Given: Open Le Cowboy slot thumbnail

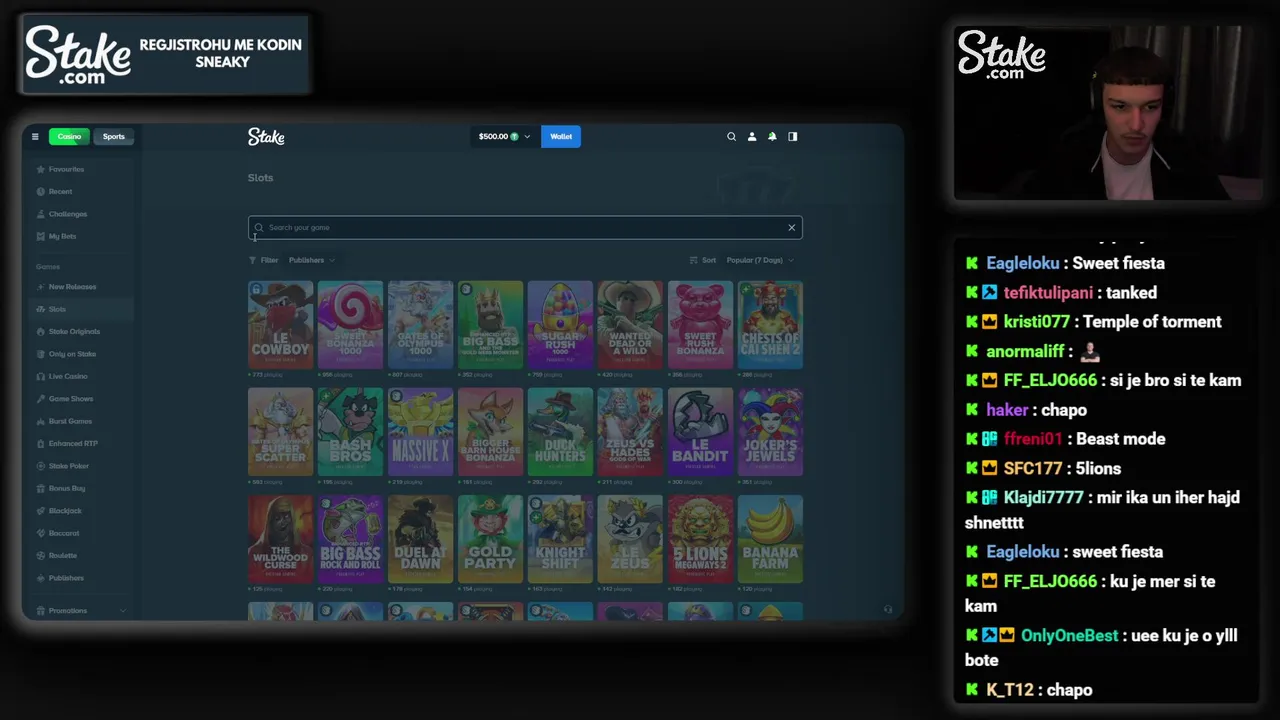Looking at the screenshot, I should tap(280, 325).
